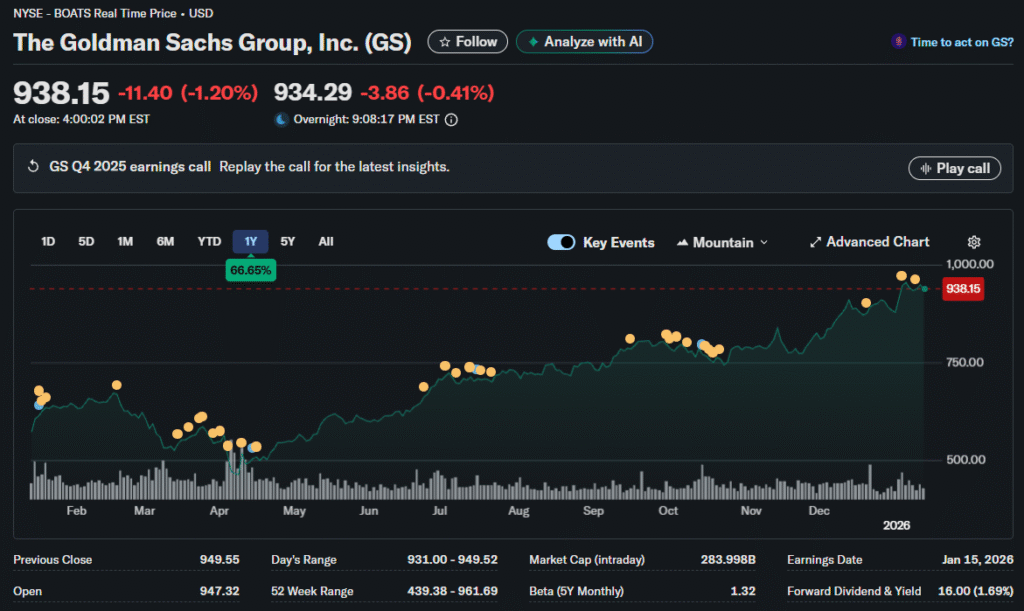Screen dimensions: 1024x611
Task: Click the red 938.15 price label on chart
Action: (961, 288)
